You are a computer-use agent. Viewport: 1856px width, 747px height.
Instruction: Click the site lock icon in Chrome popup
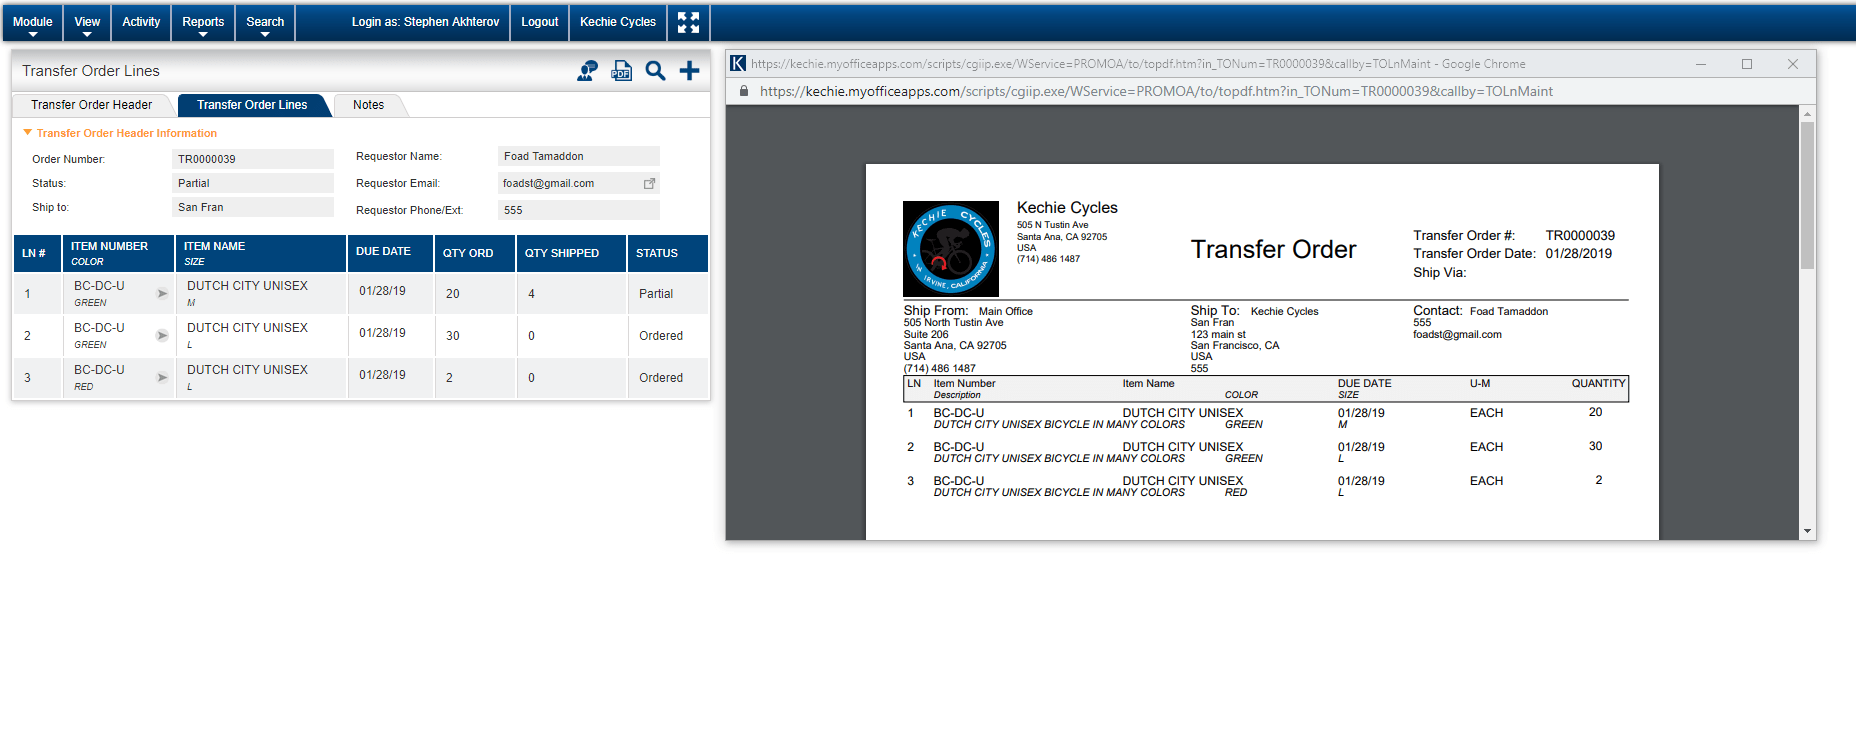(x=743, y=91)
